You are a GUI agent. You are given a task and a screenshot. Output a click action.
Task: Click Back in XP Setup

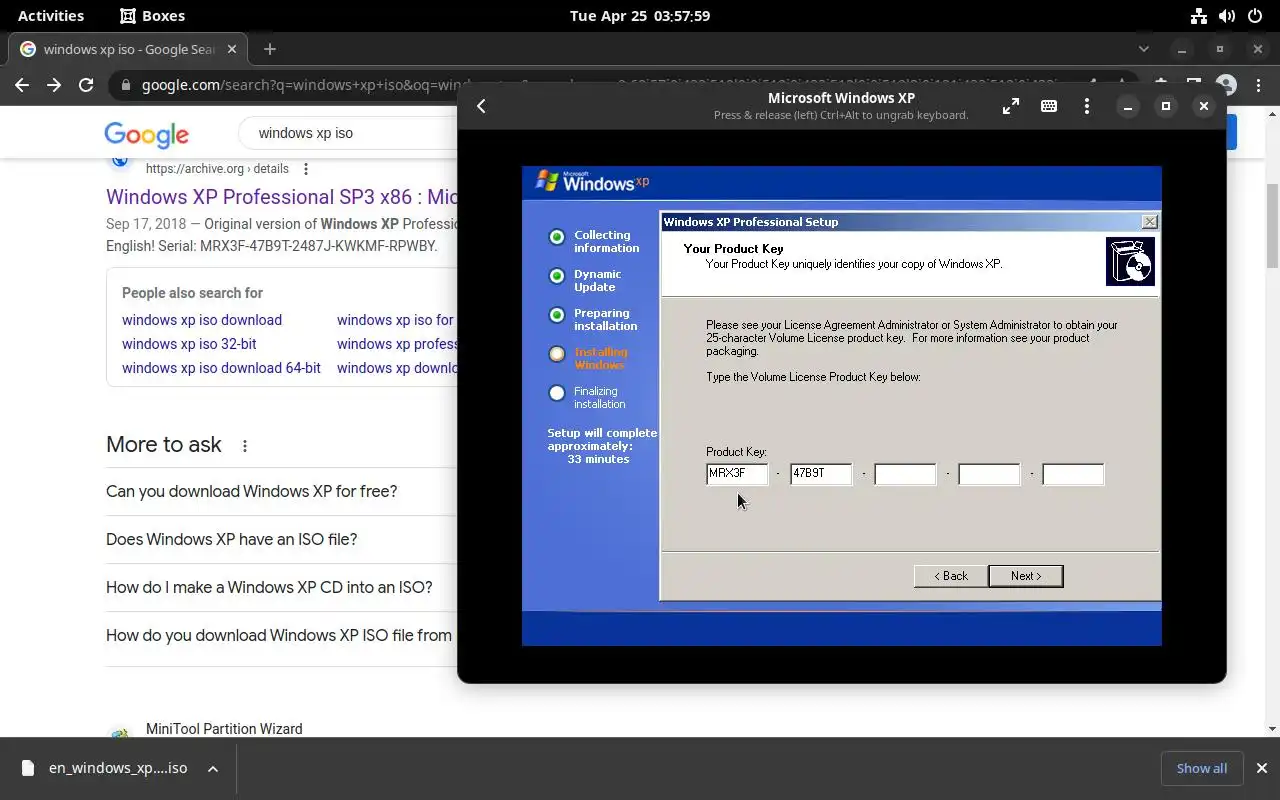pos(951,576)
